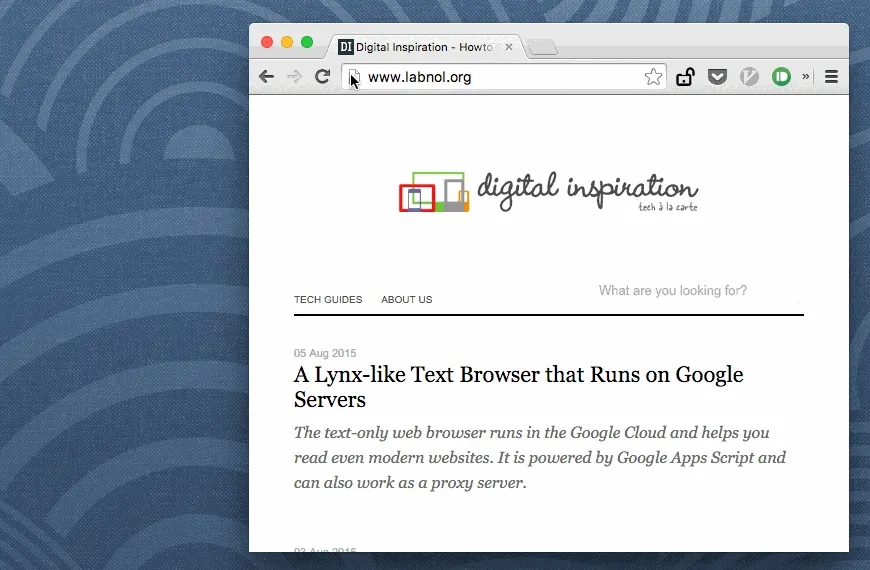Click the green circular extension icon

(781, 77)
